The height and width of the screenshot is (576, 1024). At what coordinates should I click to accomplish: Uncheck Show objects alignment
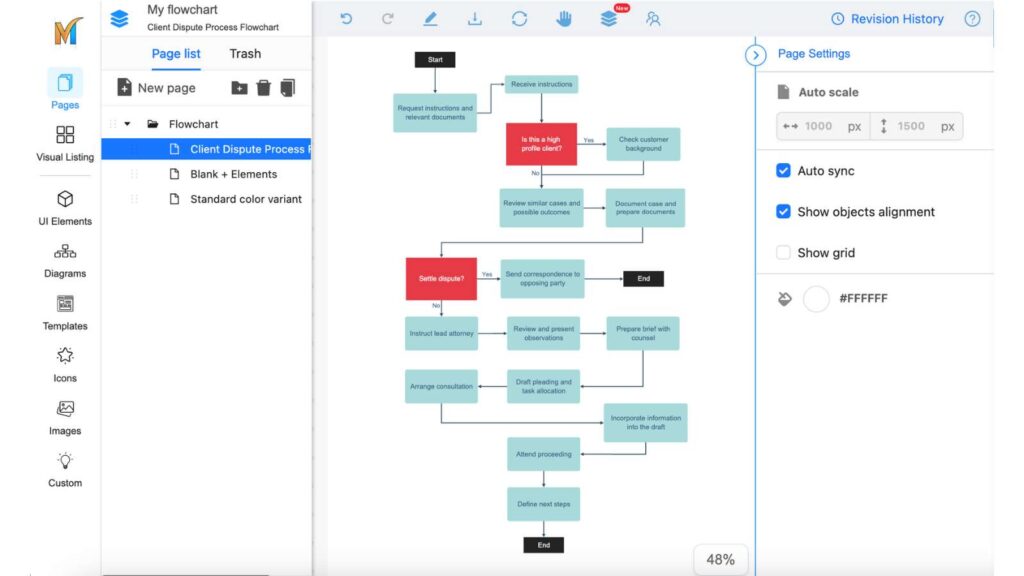point(783,211)
